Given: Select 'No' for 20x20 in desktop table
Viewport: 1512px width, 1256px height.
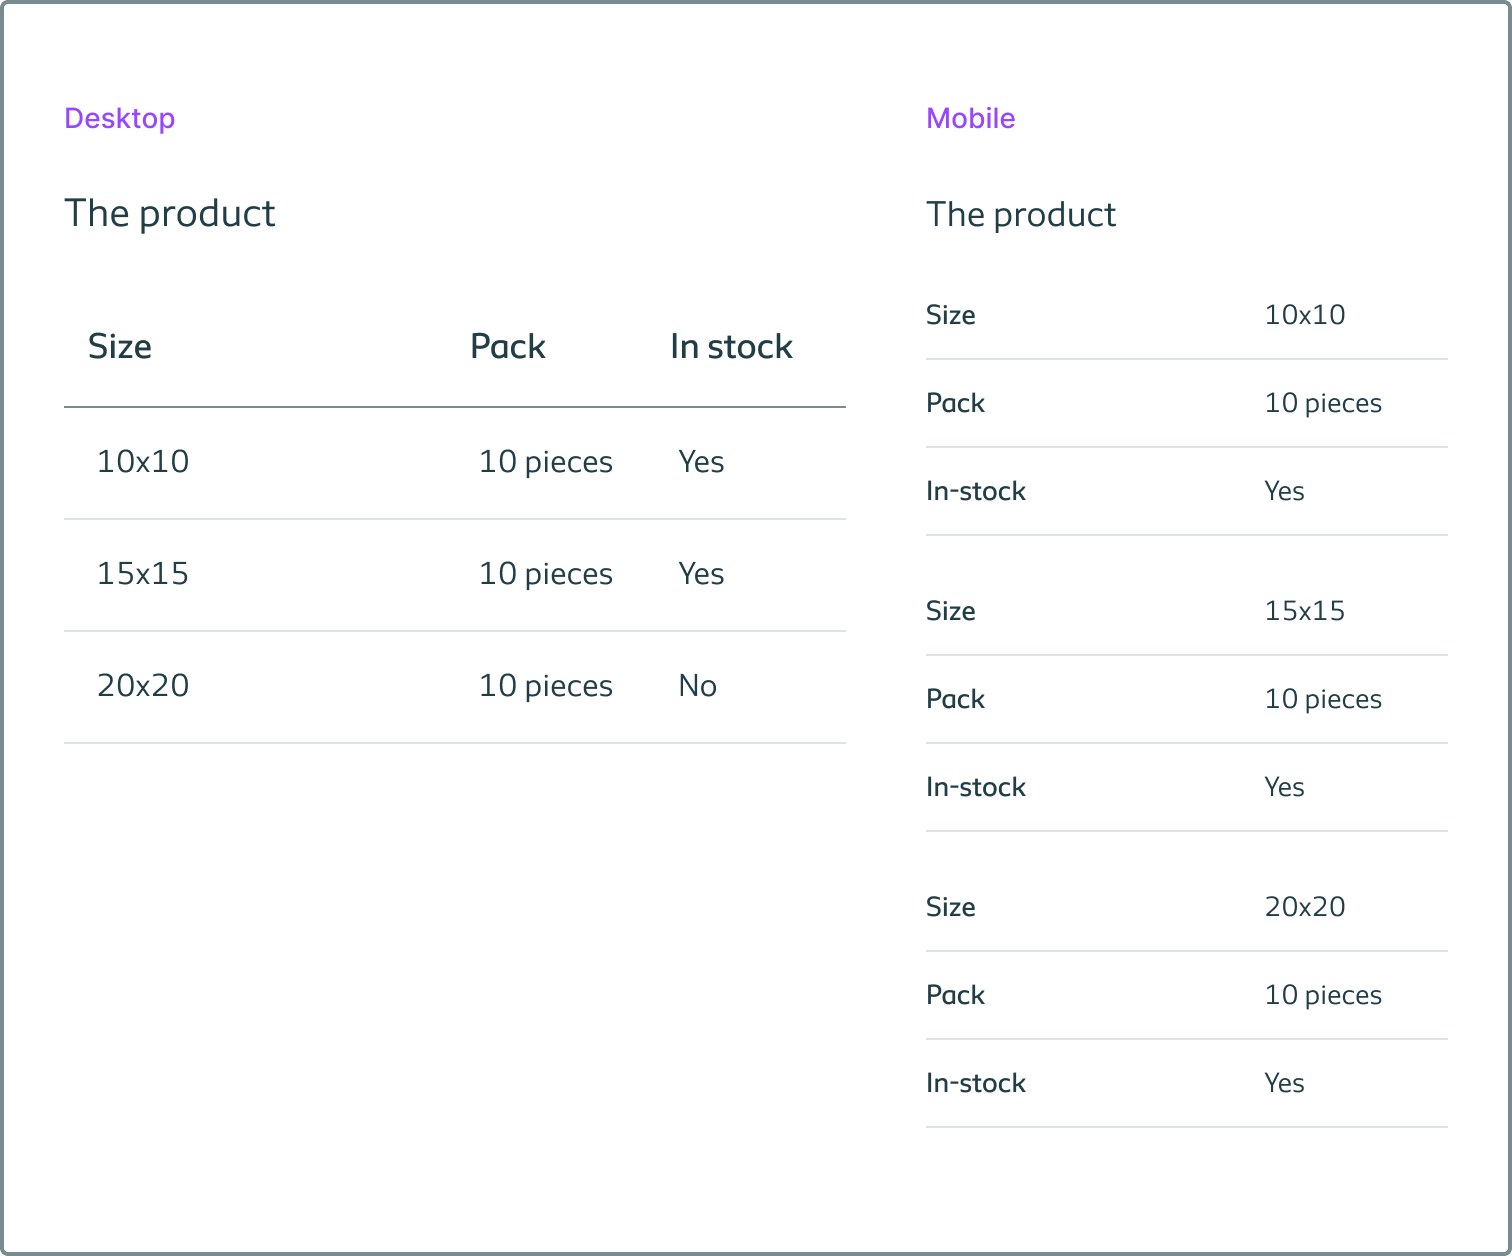Looking at the screenshot, I should pos(697,685).
